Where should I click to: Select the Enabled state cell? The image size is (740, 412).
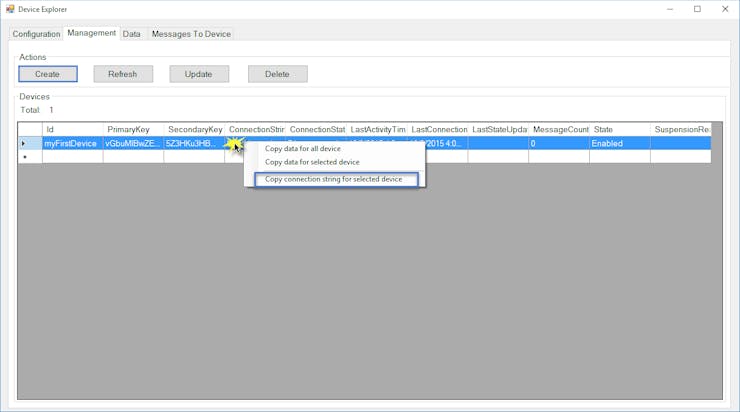(620, 143)
